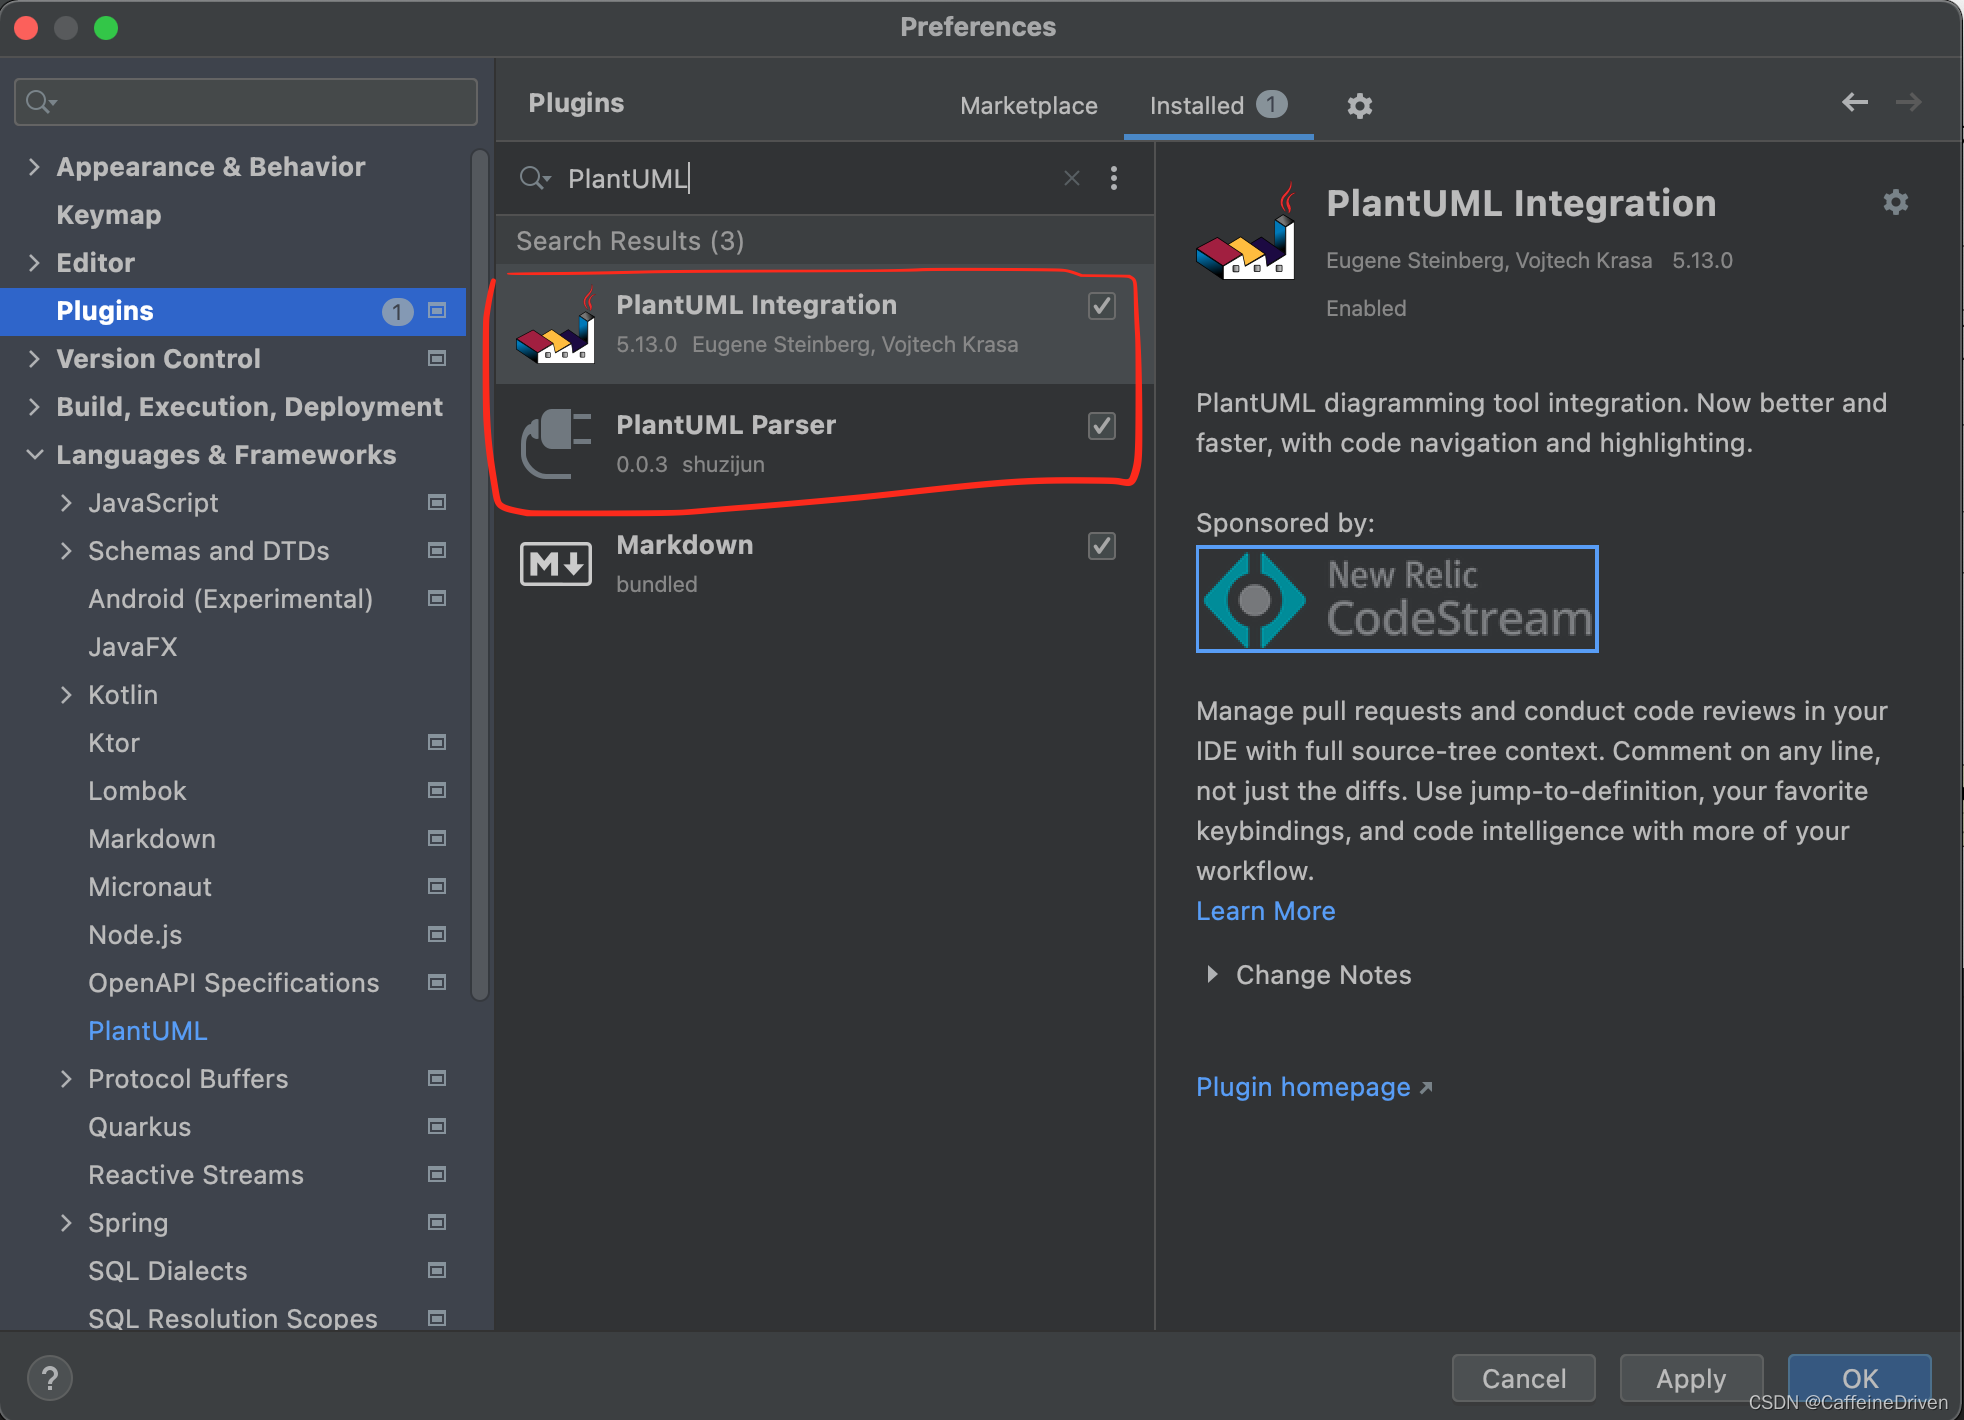Open the three-dot plugin search options menu
Image resolution: width=1964 pixels, height=1420 pixels.
coord(1113,178)
